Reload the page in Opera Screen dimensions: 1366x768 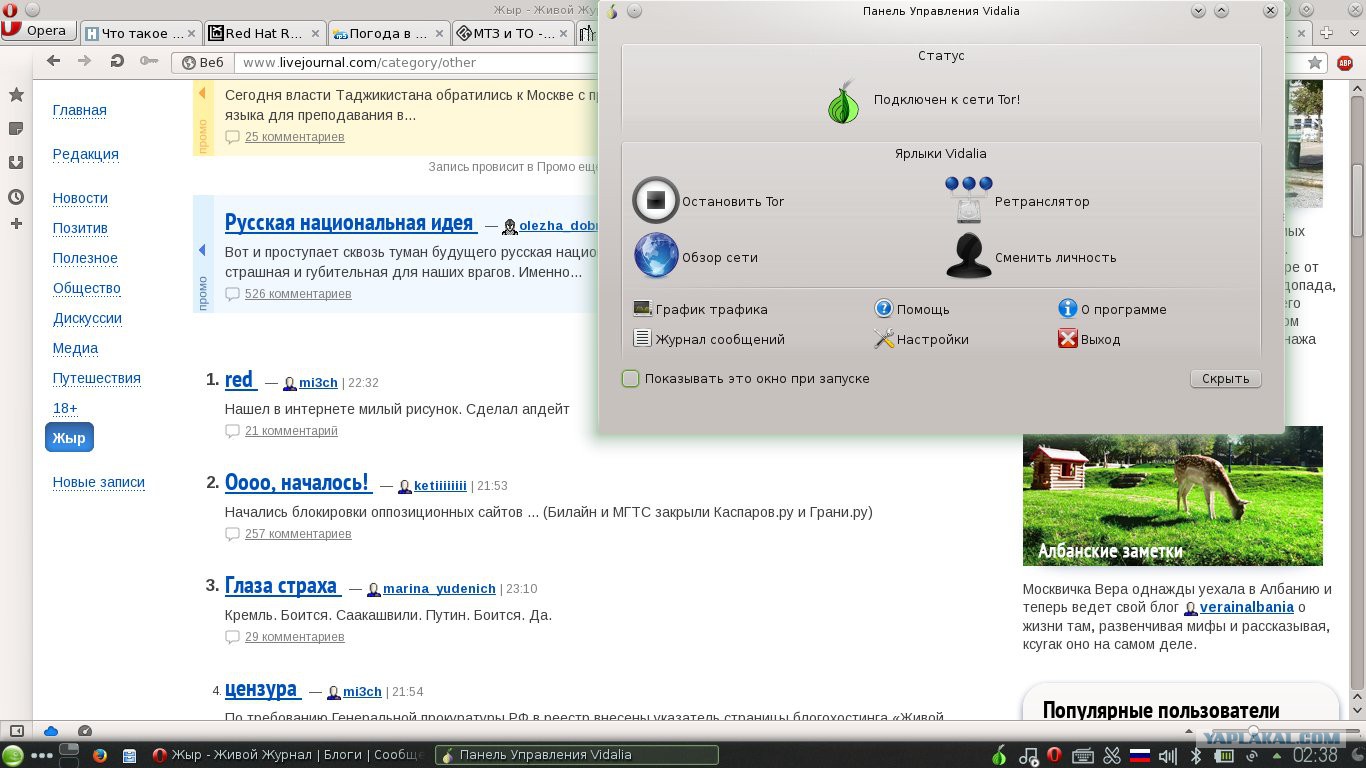(117, 62)
